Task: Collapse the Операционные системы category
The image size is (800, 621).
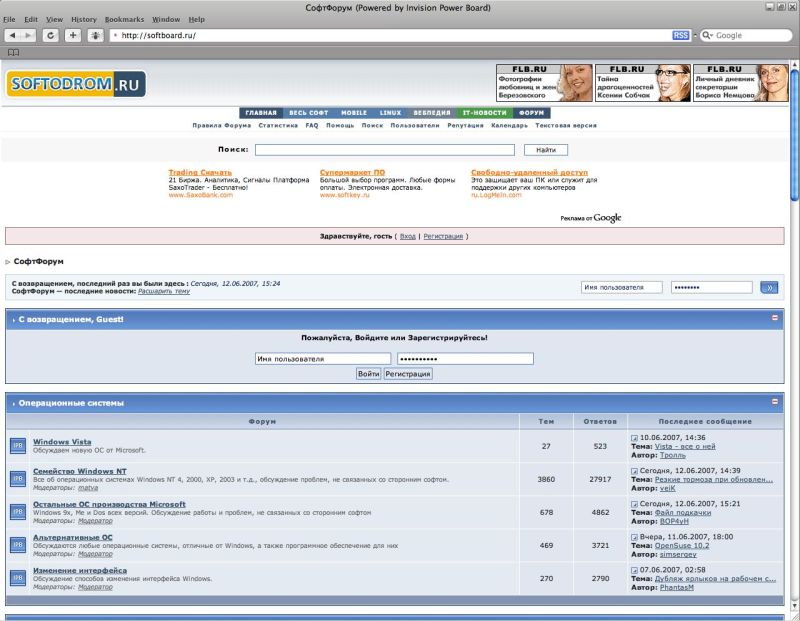Action: click(774, 402)
